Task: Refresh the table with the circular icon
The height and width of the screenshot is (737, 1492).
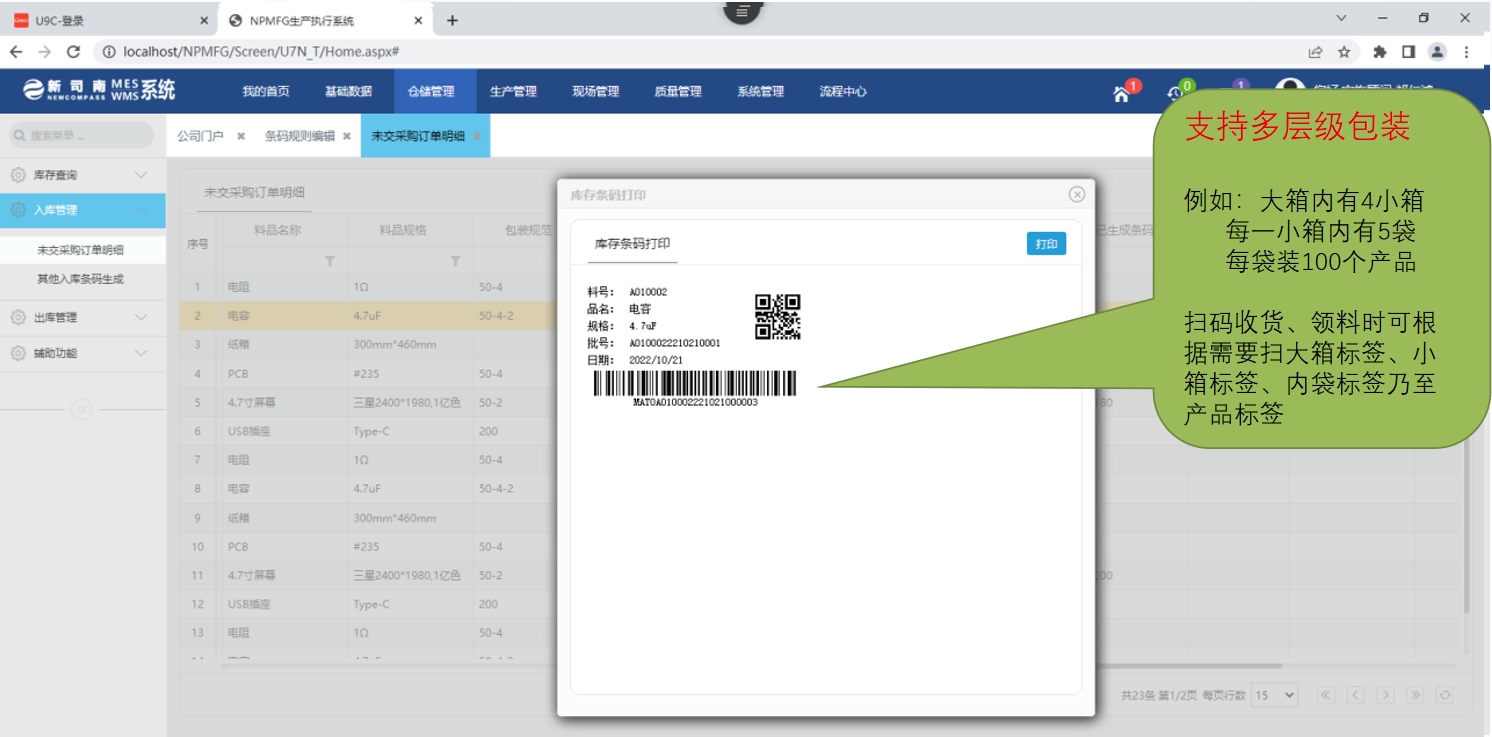Action: click(x=1444, y=695)
